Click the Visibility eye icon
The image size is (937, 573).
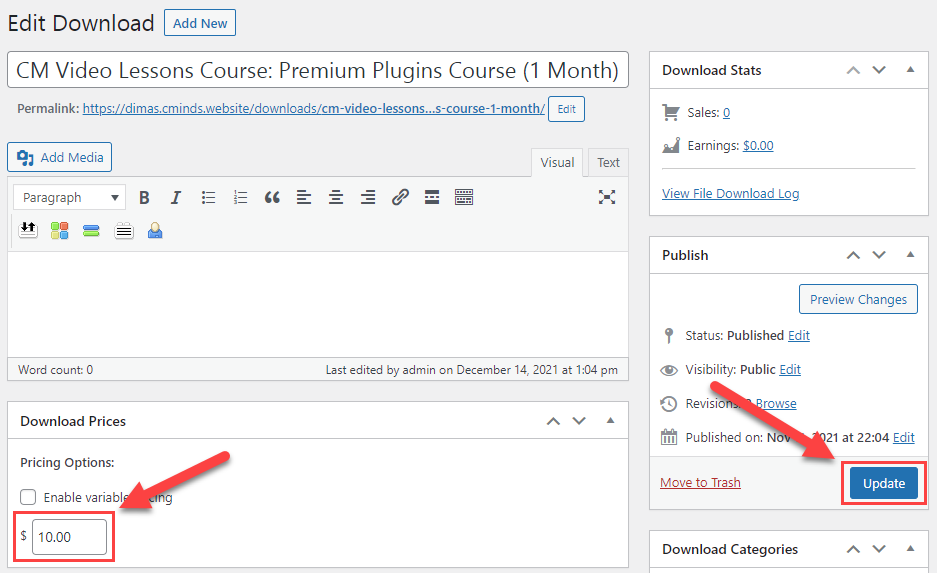click(669, 370)
